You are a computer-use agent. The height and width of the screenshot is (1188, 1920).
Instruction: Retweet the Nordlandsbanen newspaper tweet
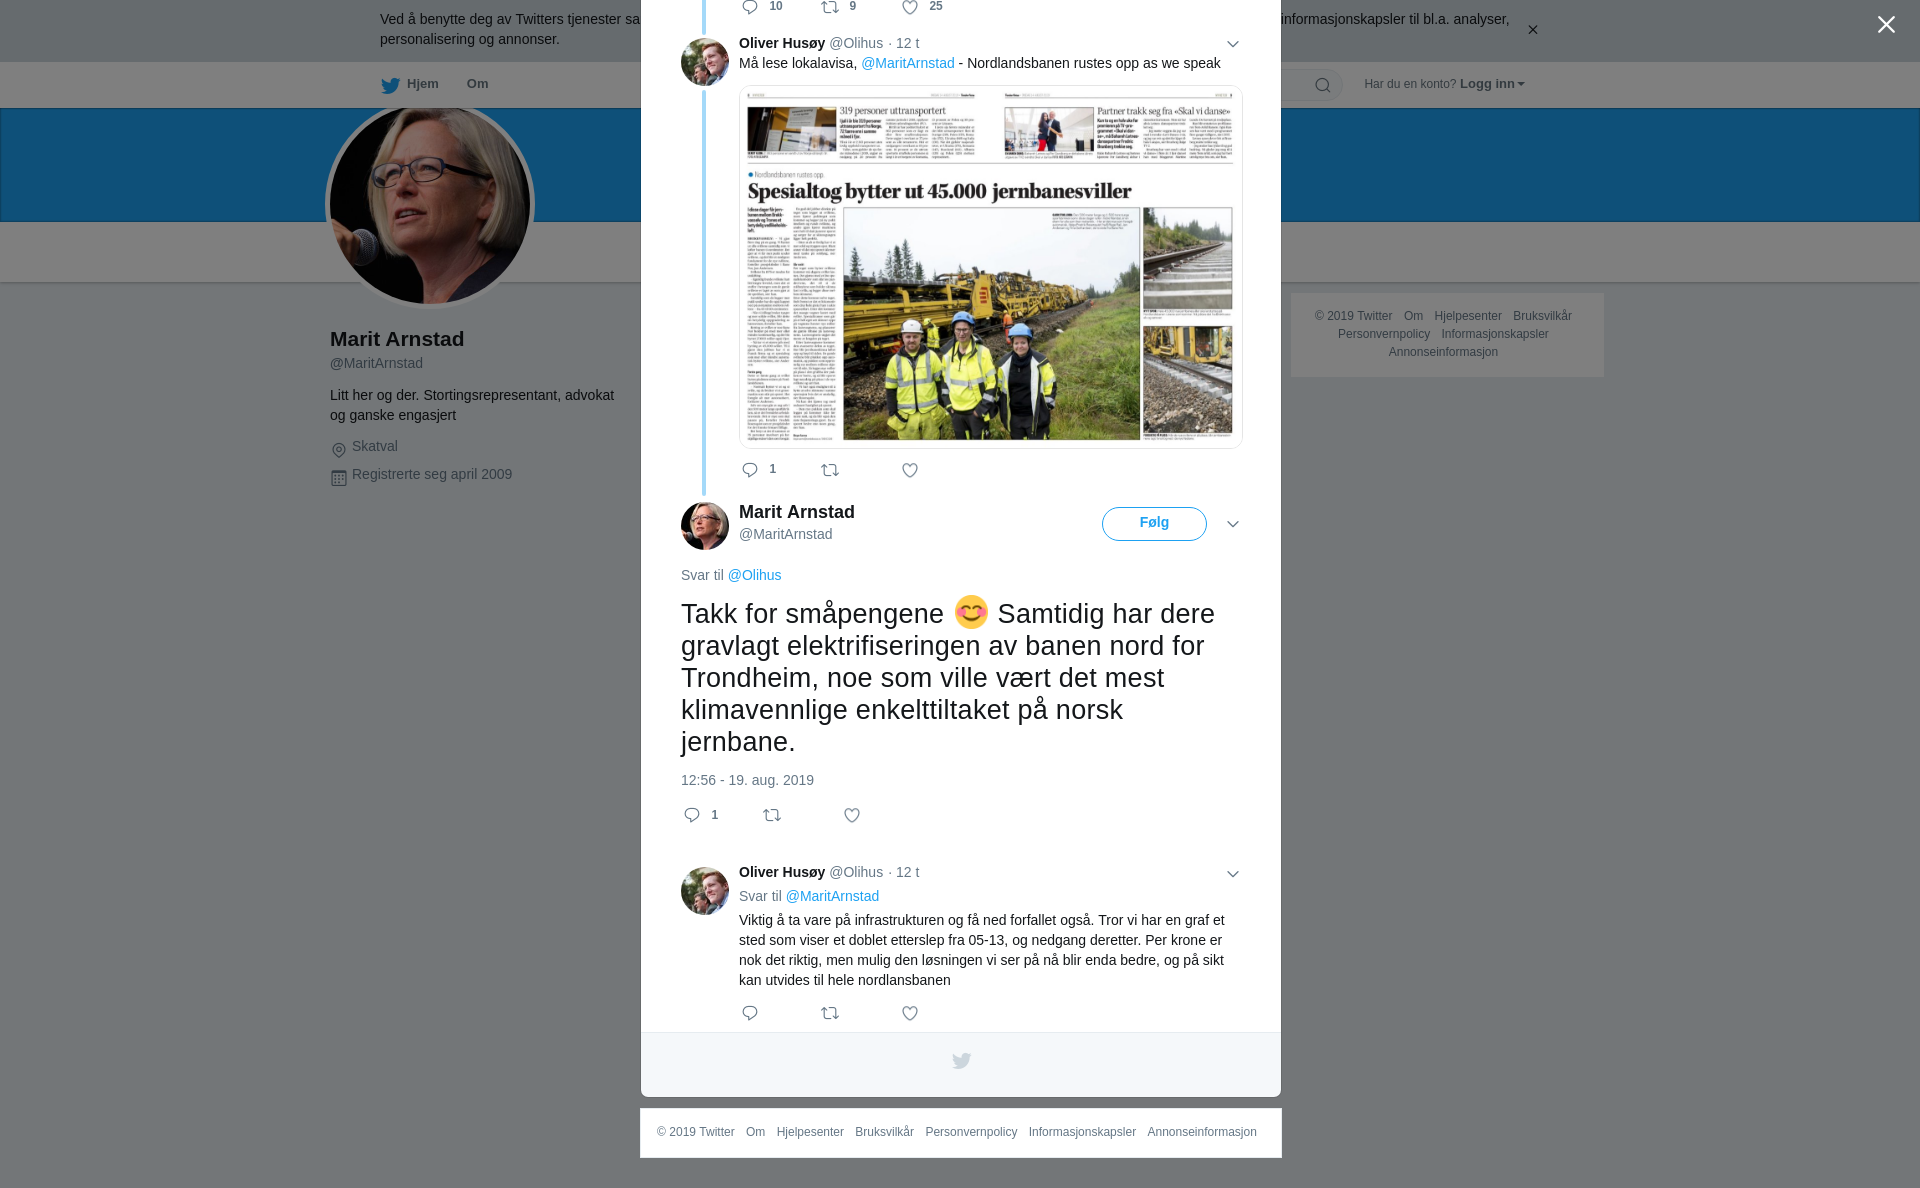pyautogui.click(x=830, y=470)
